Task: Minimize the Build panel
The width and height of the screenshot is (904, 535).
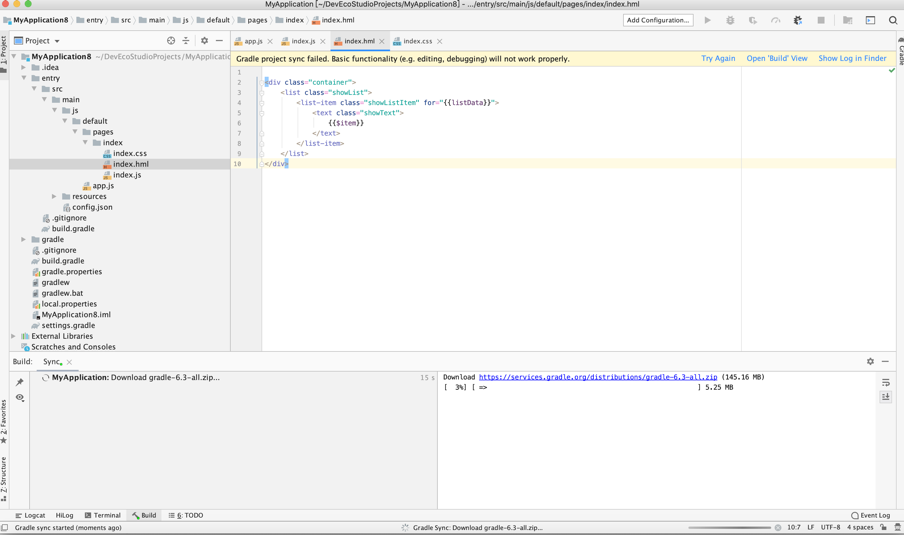Action: pos(885,361)
